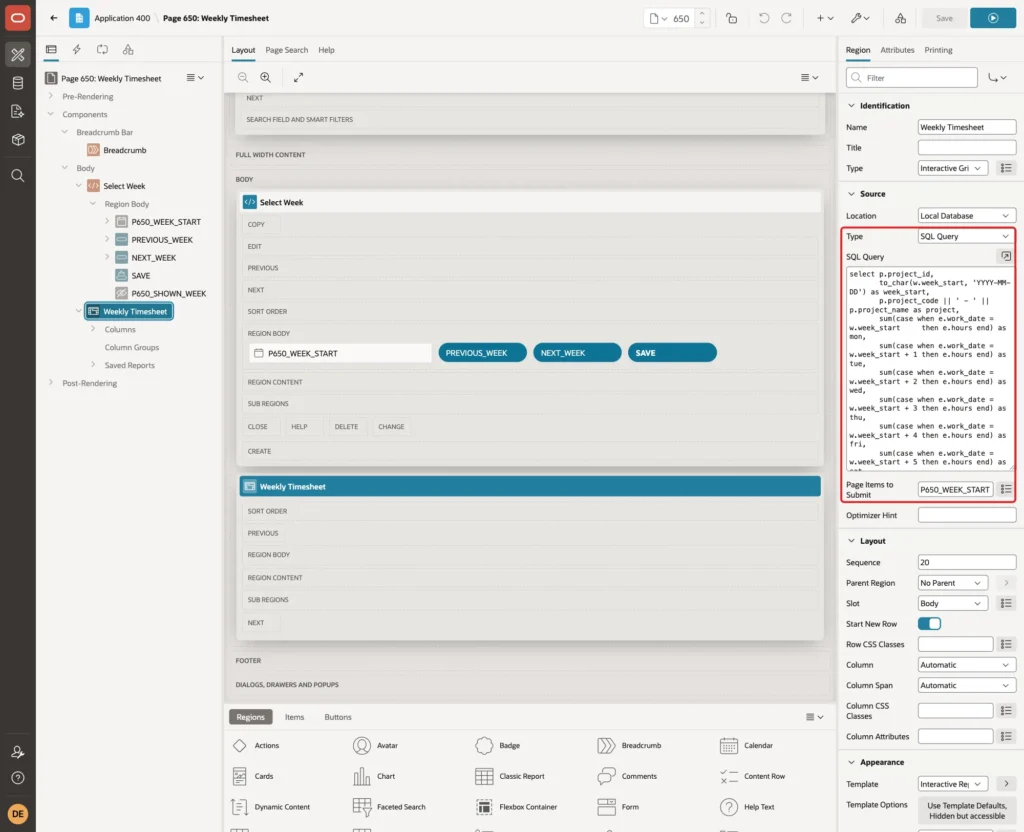Click the Undo icon in top toolbar
This screenshot has width=1024, height=832.
pyautogui.click(x=763, y=18)
